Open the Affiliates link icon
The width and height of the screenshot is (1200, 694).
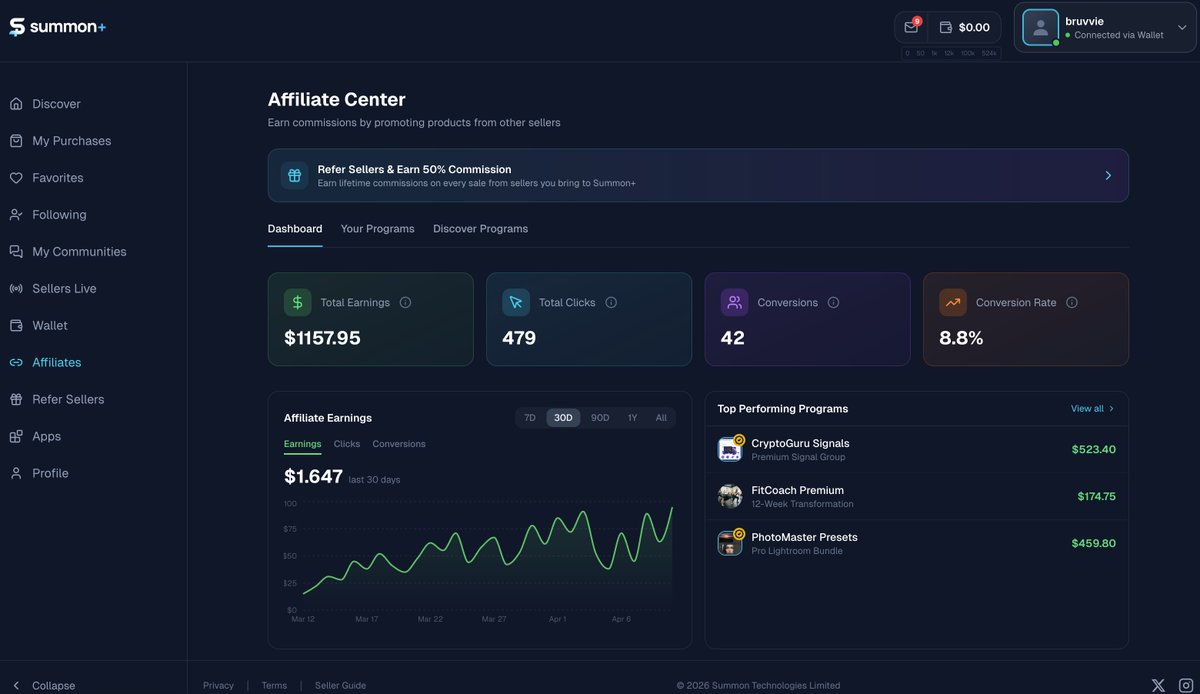tap(16, 363)
